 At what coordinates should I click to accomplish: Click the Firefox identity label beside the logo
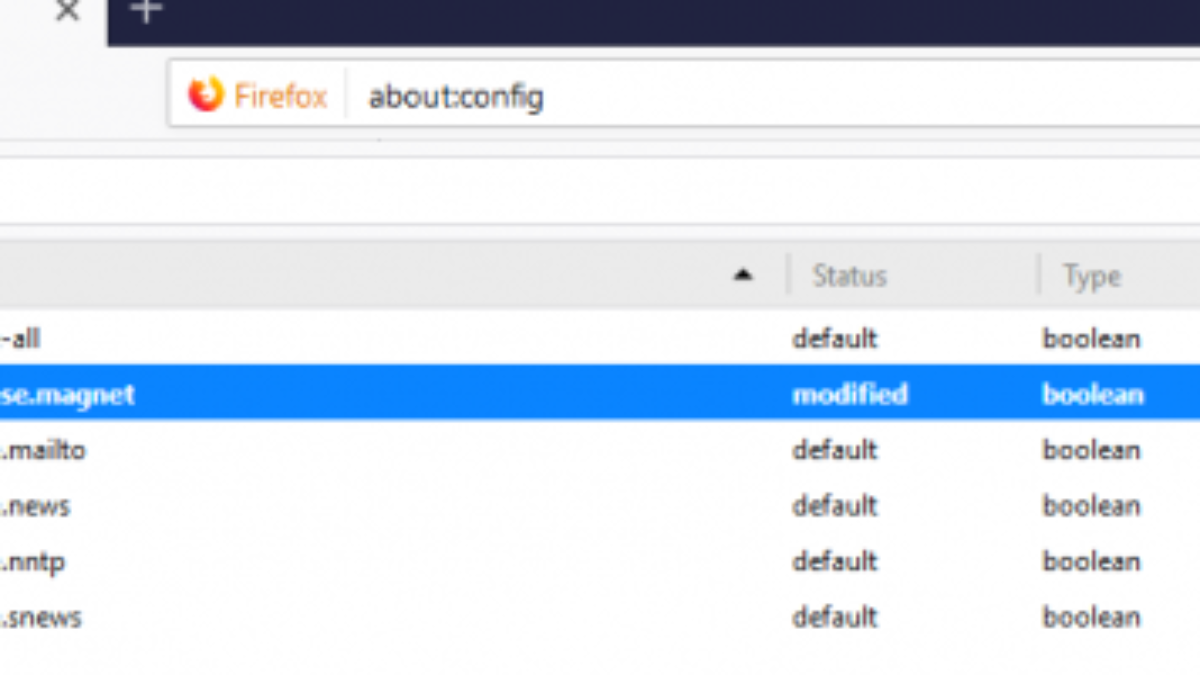(280, 96)
